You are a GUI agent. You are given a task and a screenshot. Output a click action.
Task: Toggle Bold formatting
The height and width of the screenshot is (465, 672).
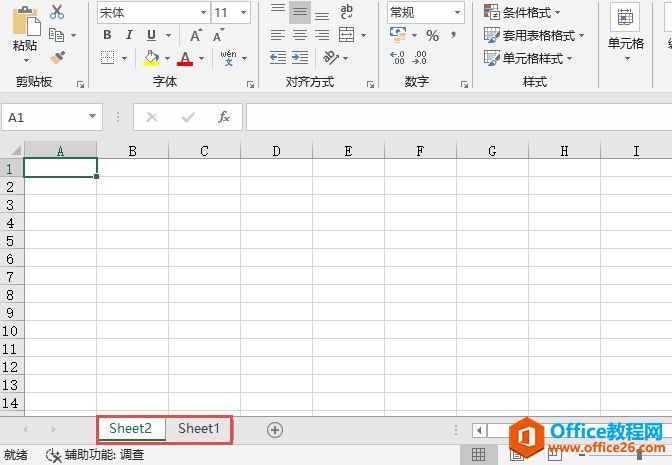[x=107, y=35]
